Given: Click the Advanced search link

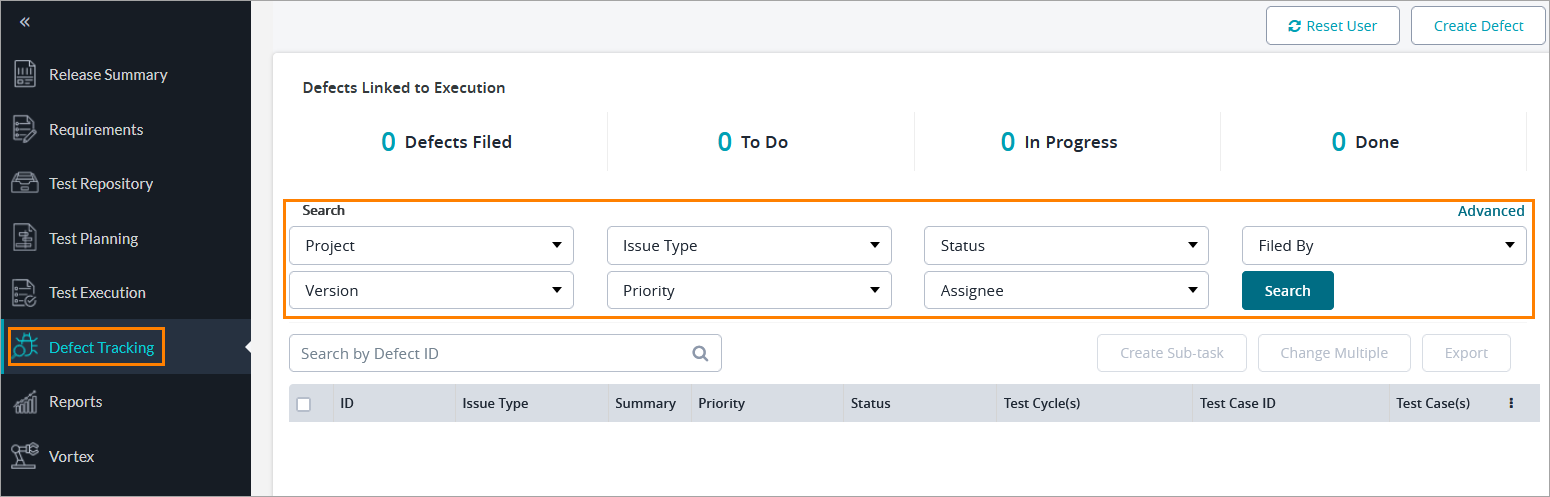Looking at the screenshot, I should click(x=1490, y=211).
